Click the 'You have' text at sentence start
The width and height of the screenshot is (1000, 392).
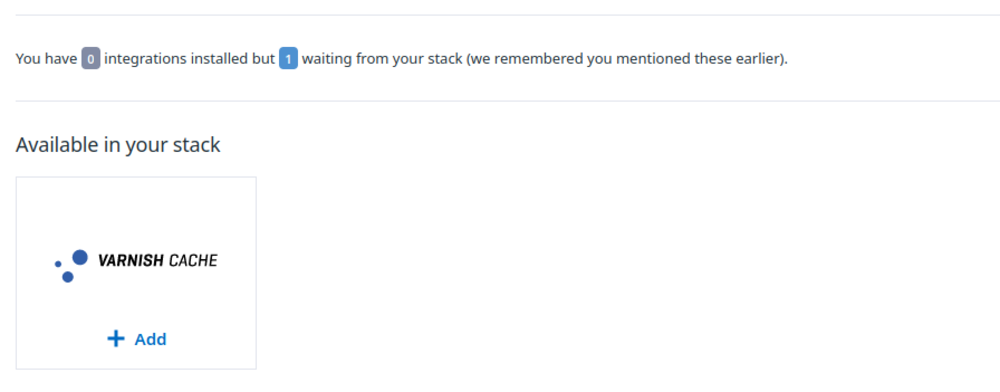[47, 59]
